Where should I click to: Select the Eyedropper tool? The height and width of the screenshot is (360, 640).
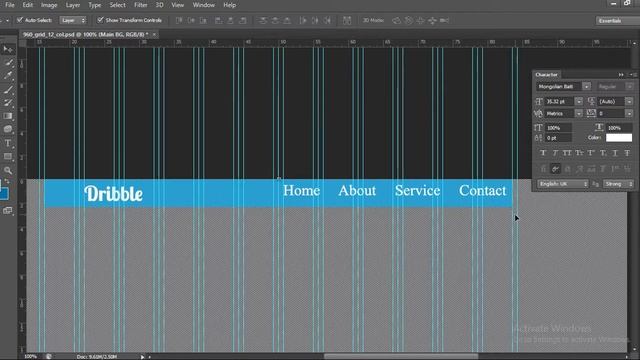[8, 76]
